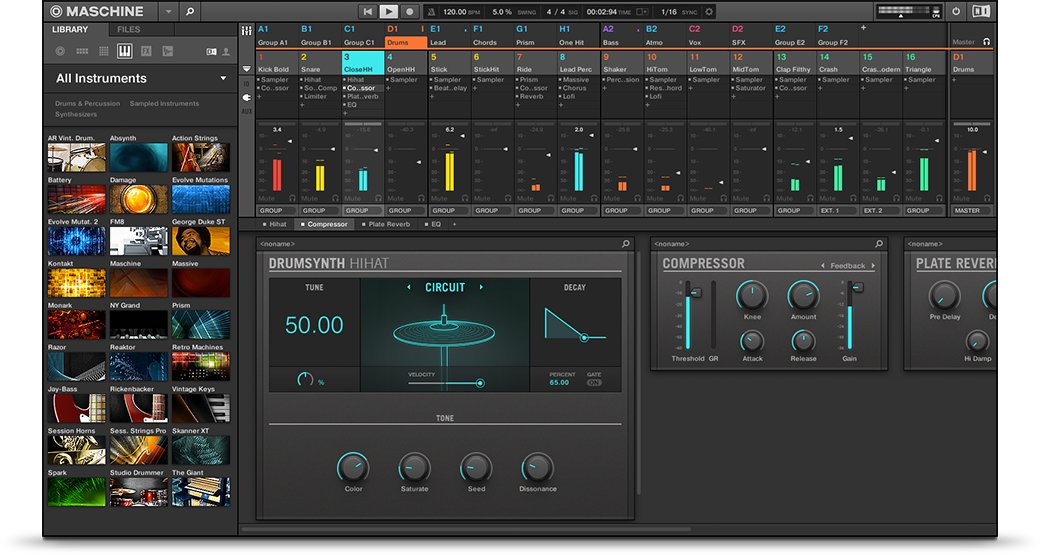The image size is (1040, 555).
Task: Select the Plate Reverb plugin tab
Action: [388, 225]
